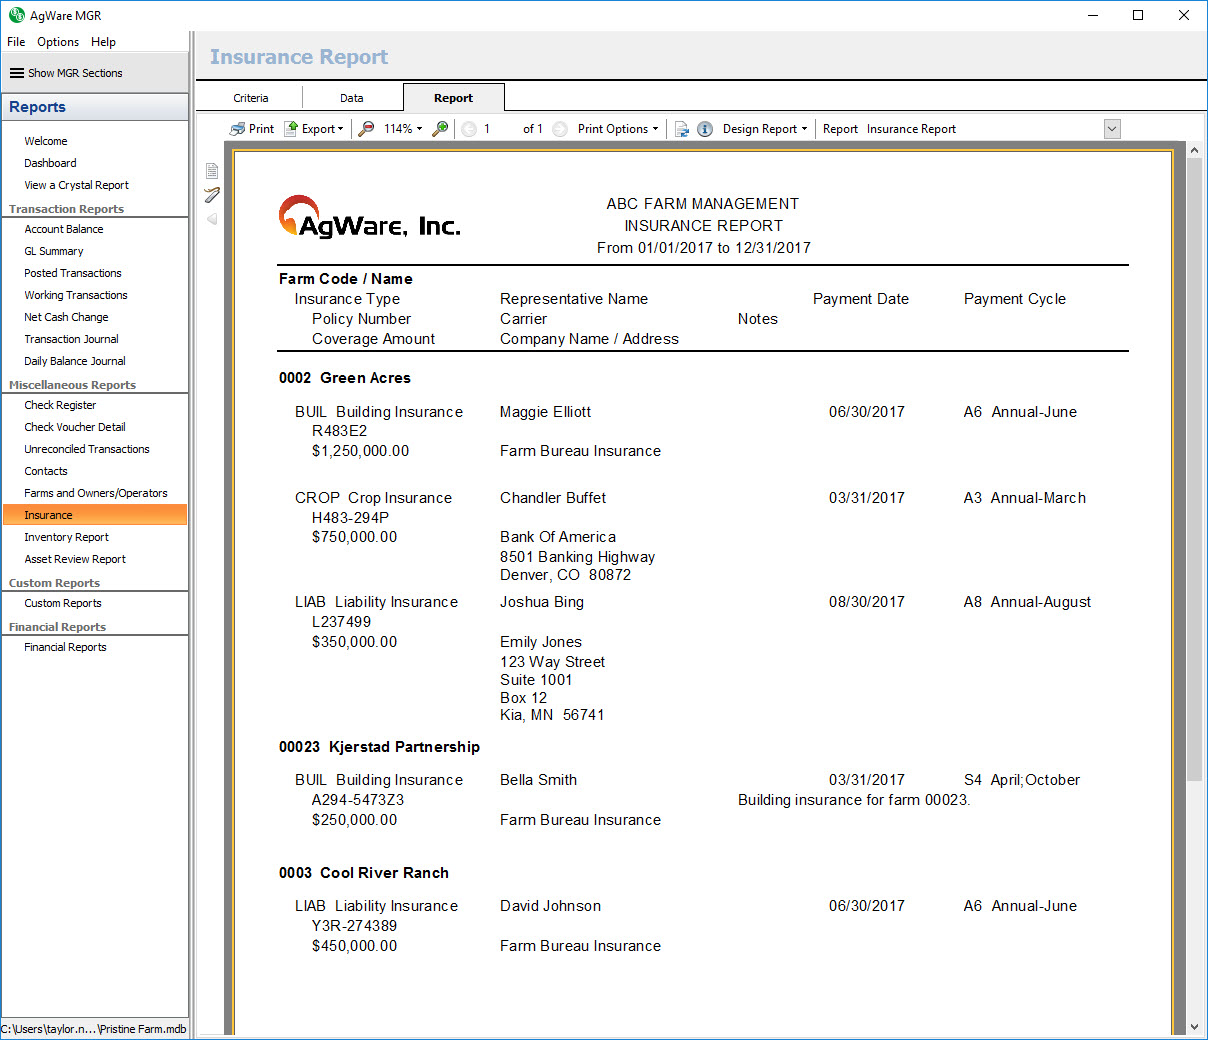Click the page icon in left report margin

(212, 171)
